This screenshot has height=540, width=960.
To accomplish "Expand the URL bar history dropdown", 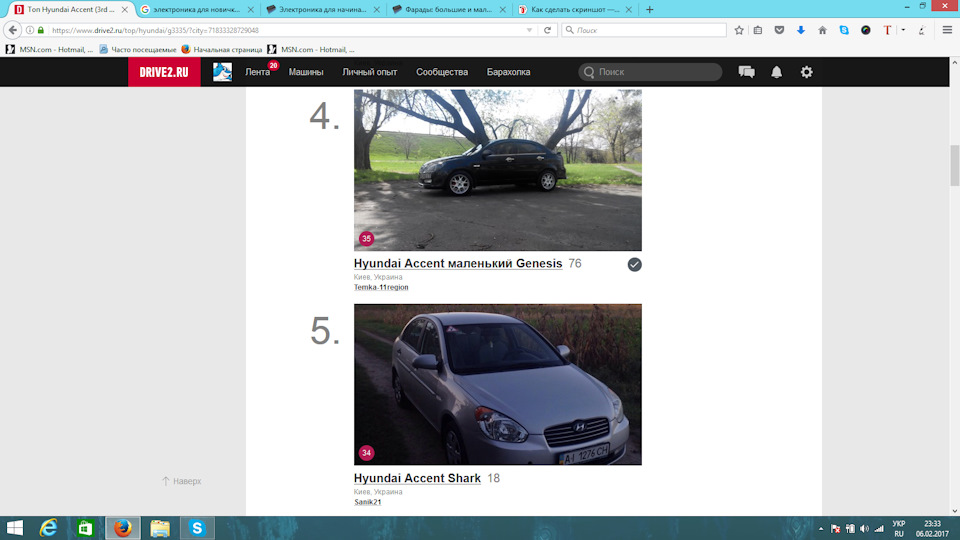I will tap(529, 30).
